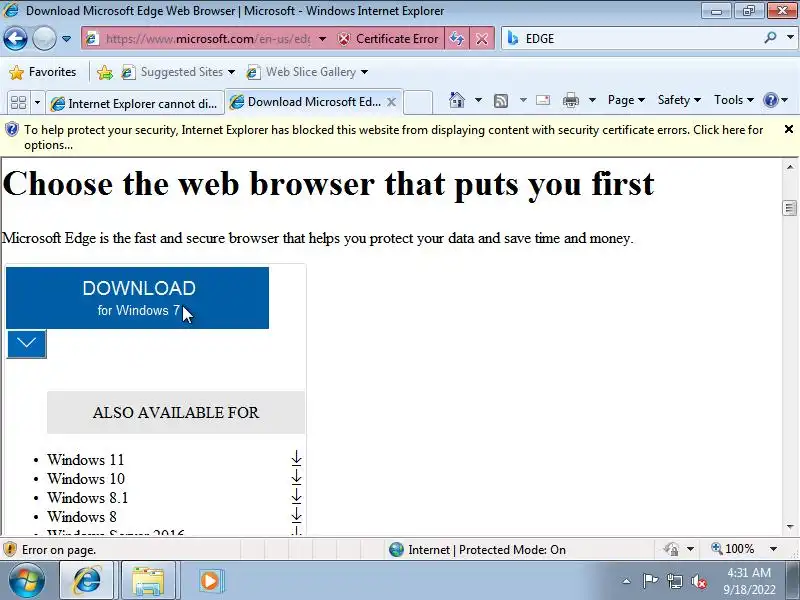
Task: Click the page scroll up arrow
Action: (x=790, y=167)
